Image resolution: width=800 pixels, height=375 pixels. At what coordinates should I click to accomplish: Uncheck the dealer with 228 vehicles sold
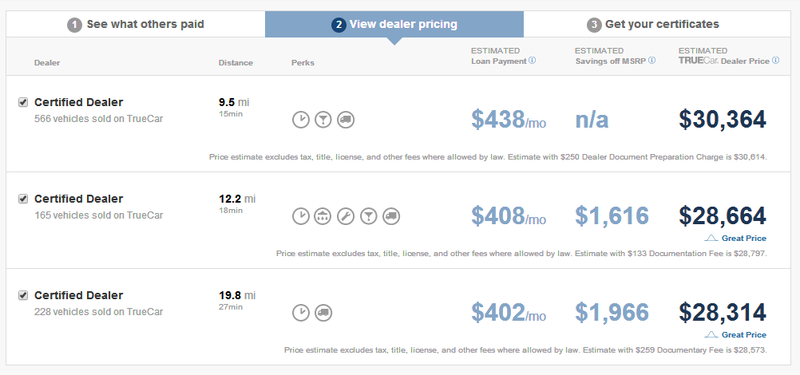pyautogui.click(x=23, y=295)
